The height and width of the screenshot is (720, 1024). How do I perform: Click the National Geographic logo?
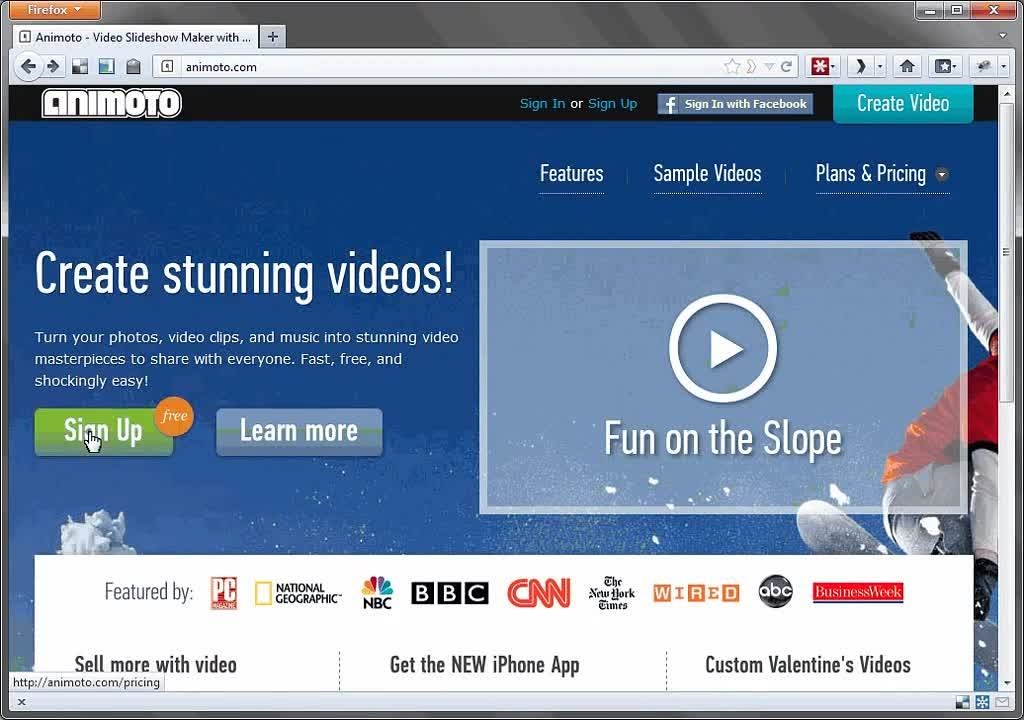298,593
